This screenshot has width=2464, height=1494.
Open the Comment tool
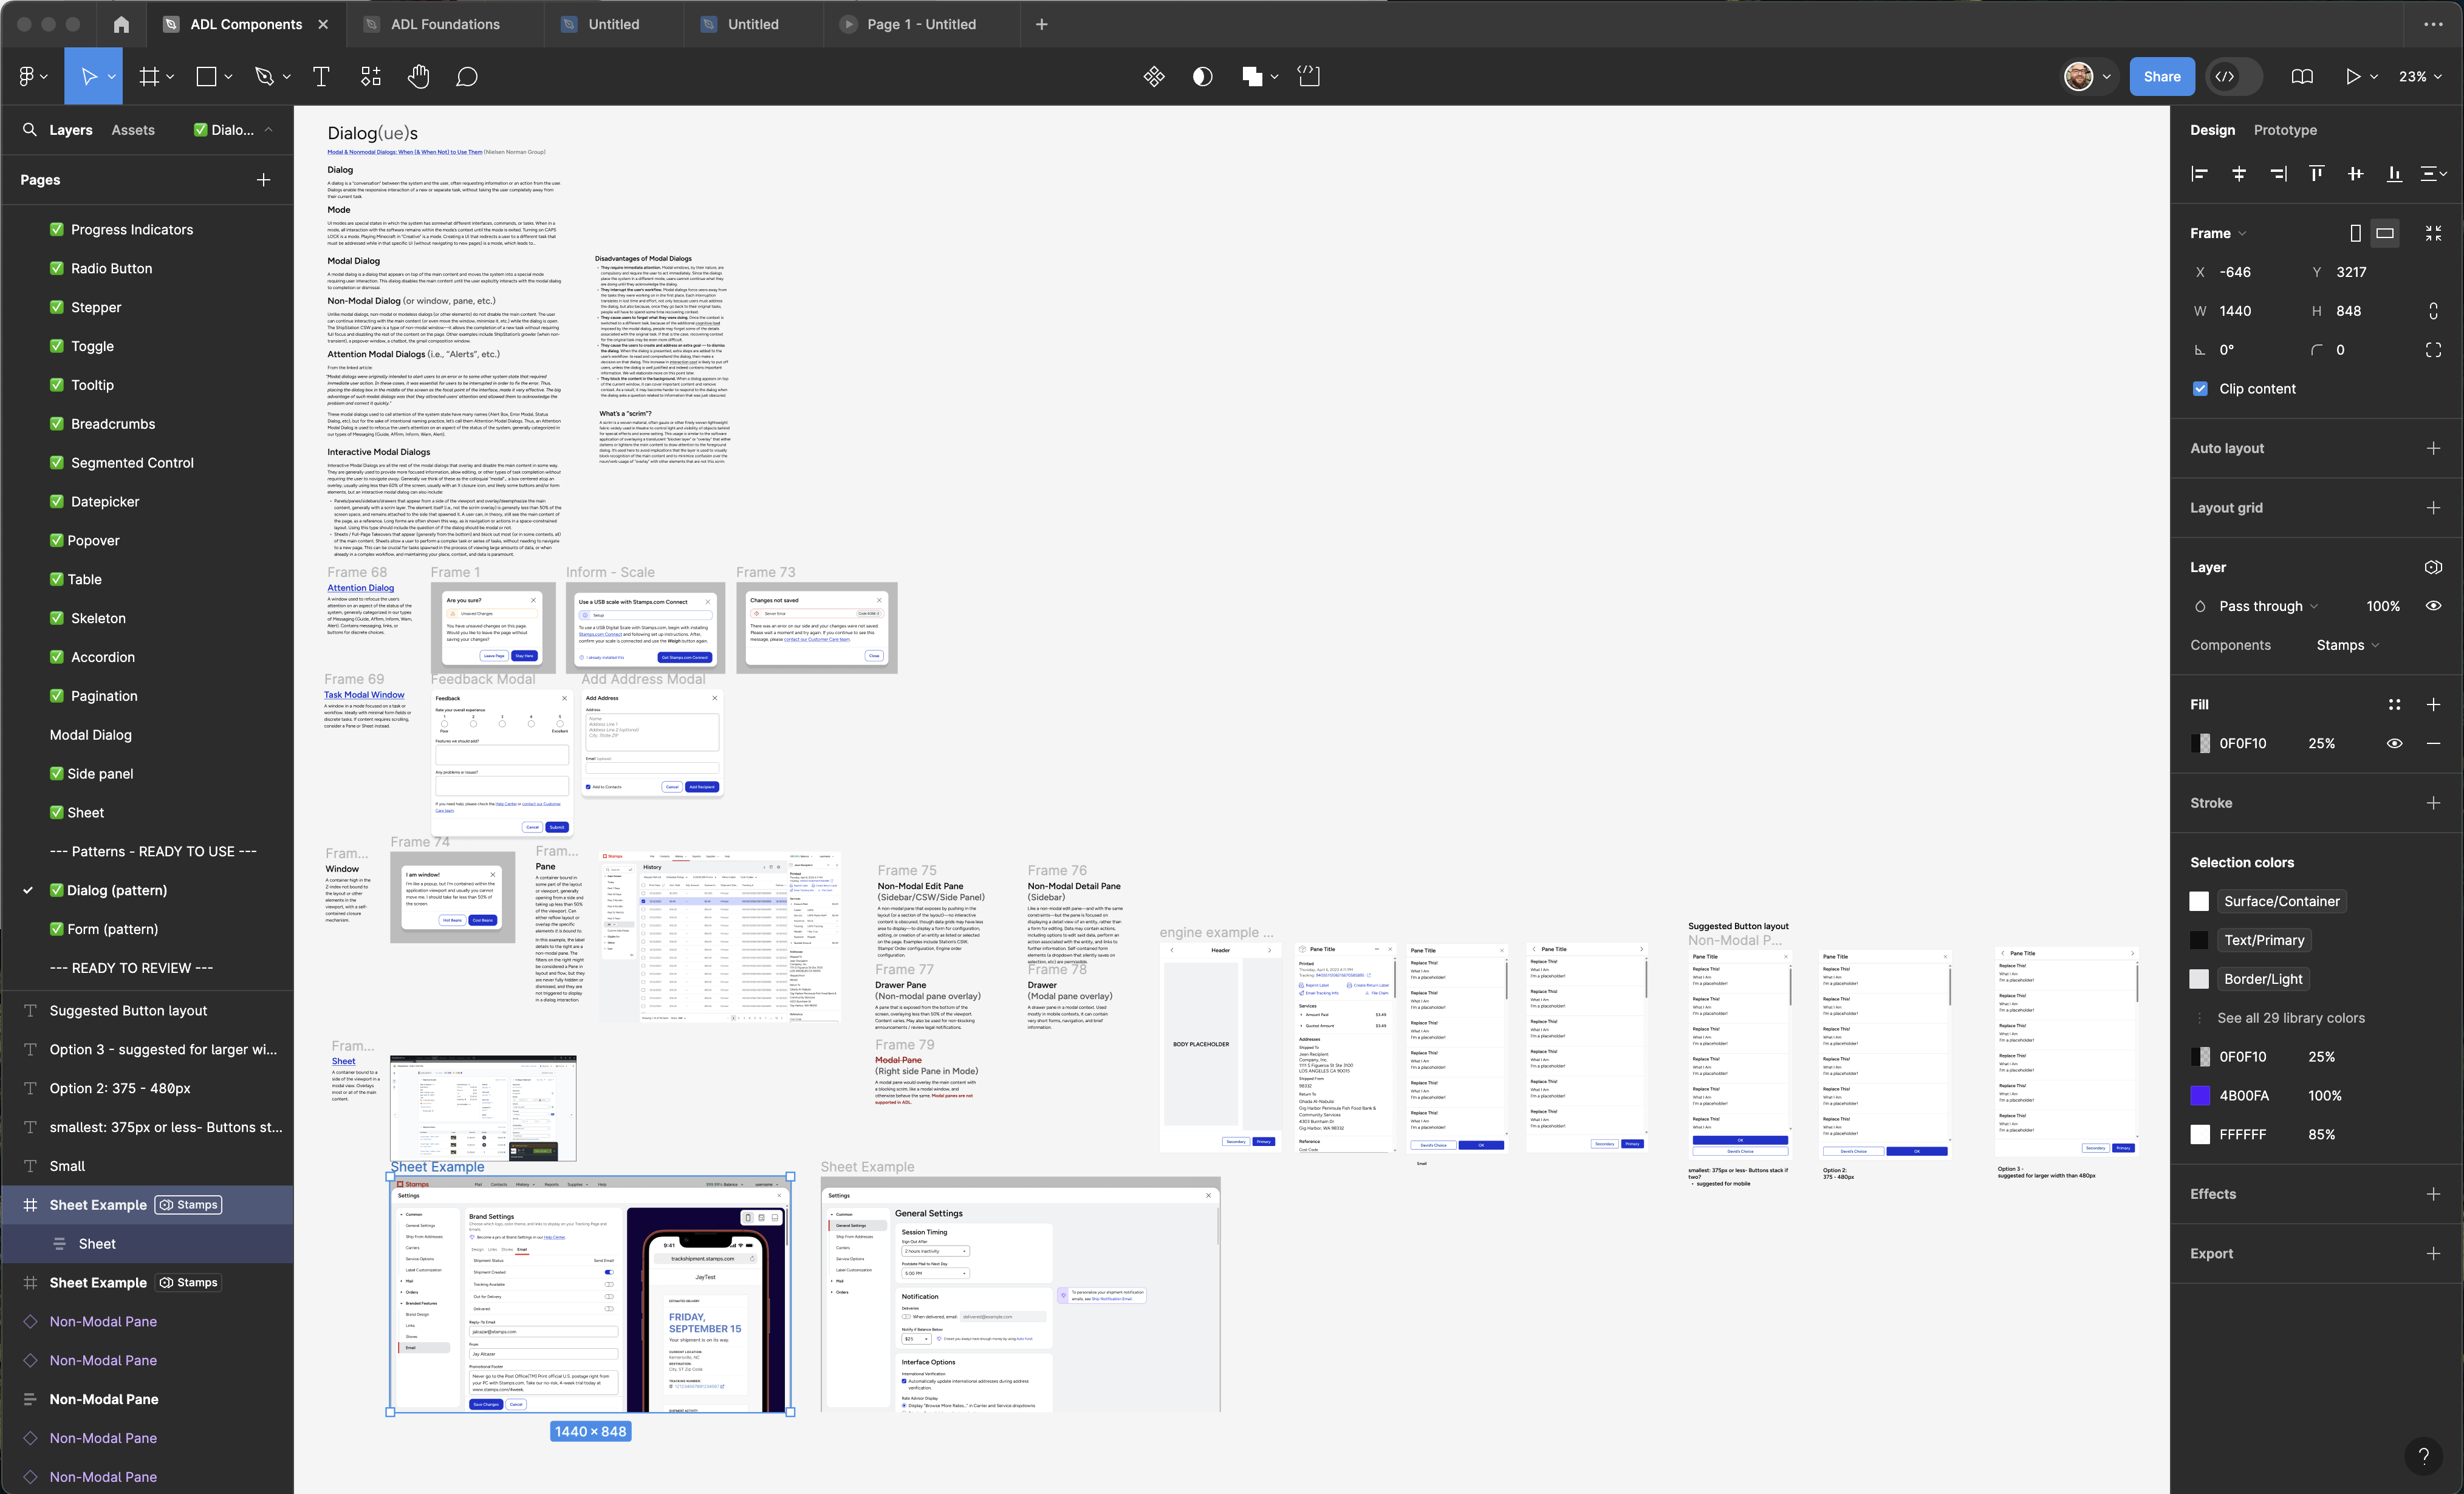(466, 76)
